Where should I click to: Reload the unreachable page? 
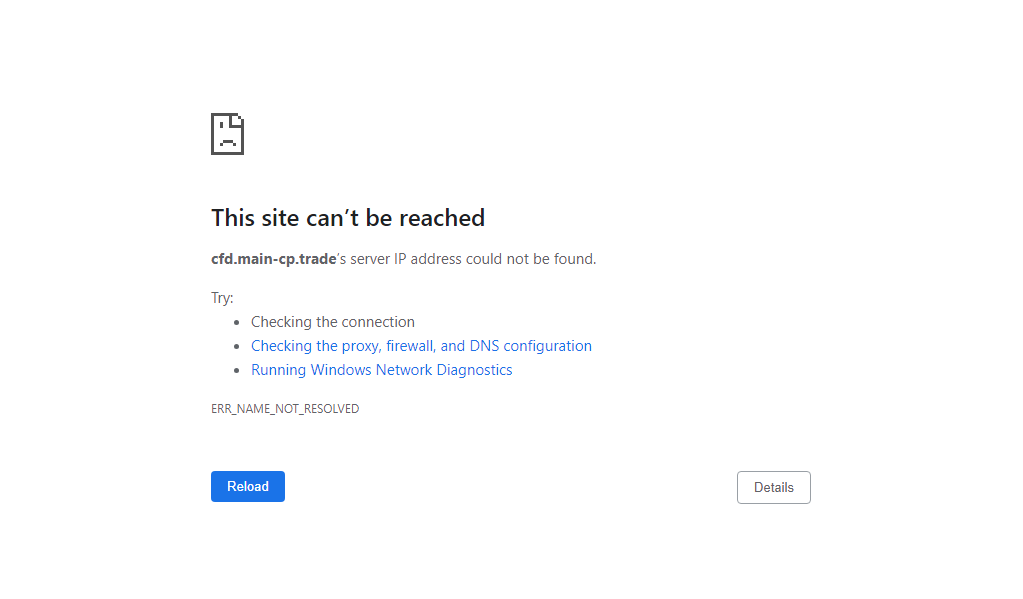248,486
